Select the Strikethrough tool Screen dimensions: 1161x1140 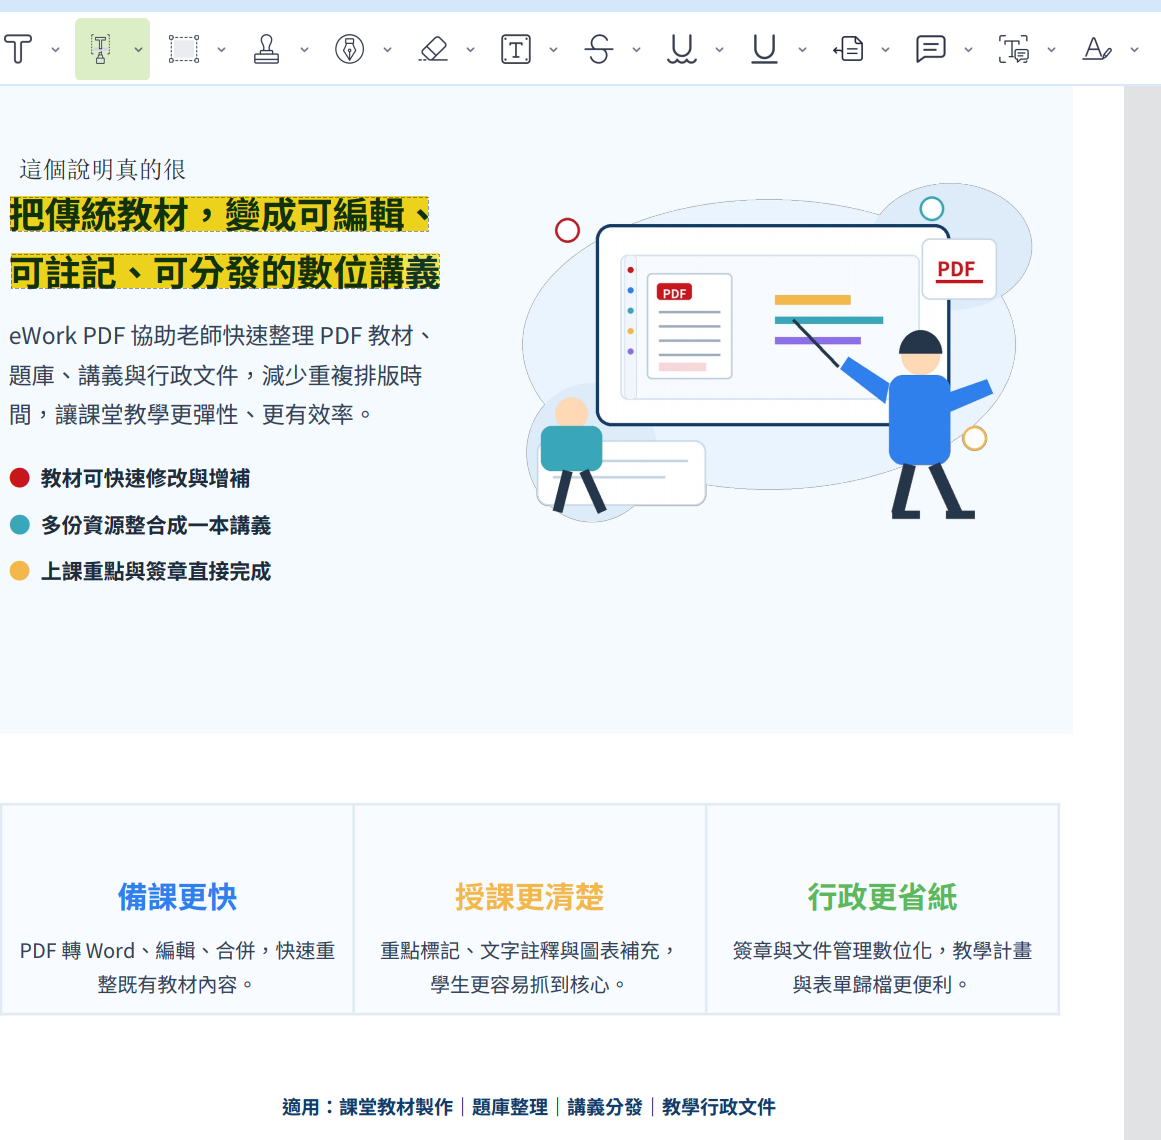pyautogui.click(x=599, y=50)
